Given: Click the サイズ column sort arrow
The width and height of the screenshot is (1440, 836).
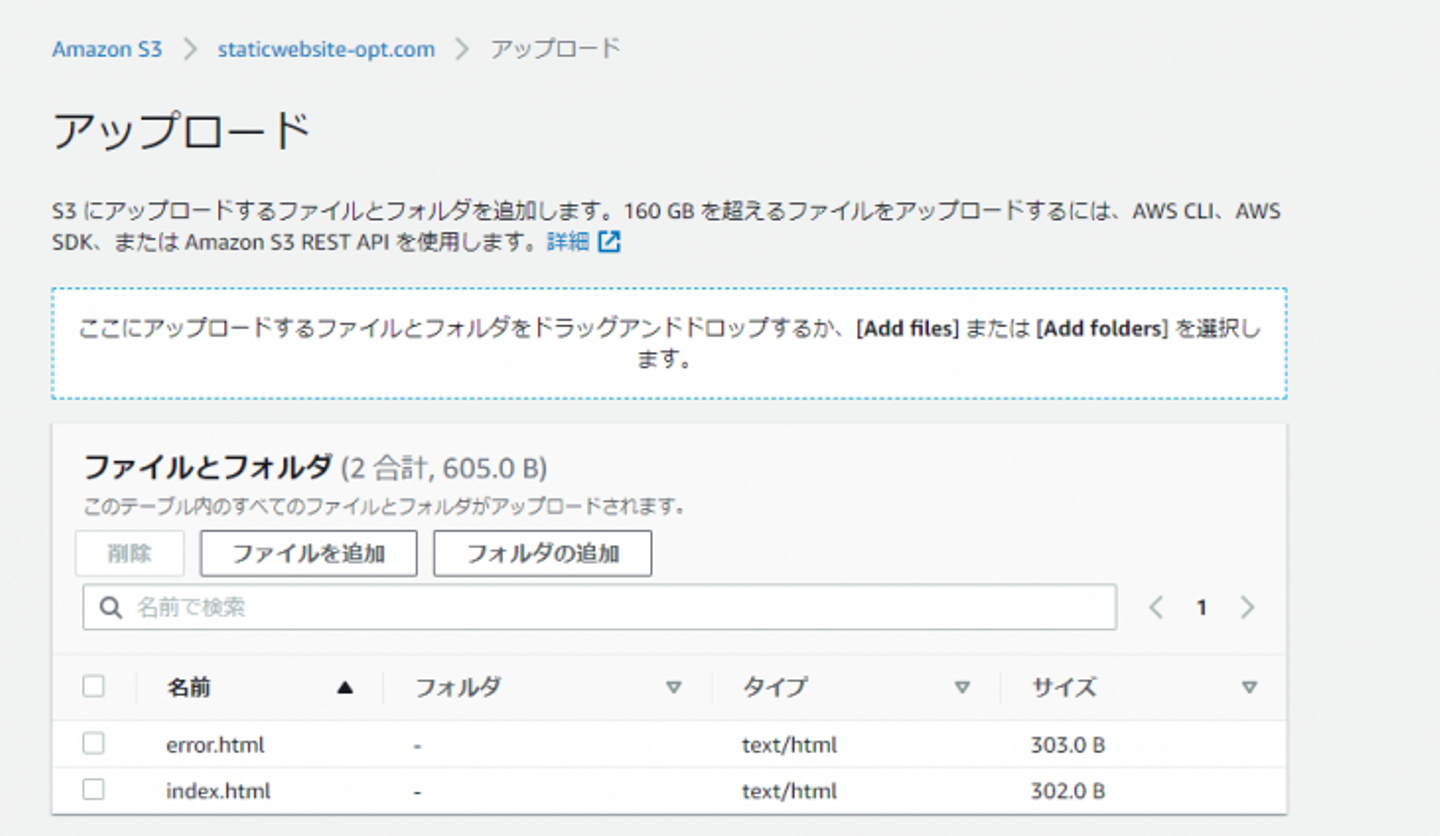Looking at the screenshot, I should point(1248,687).
